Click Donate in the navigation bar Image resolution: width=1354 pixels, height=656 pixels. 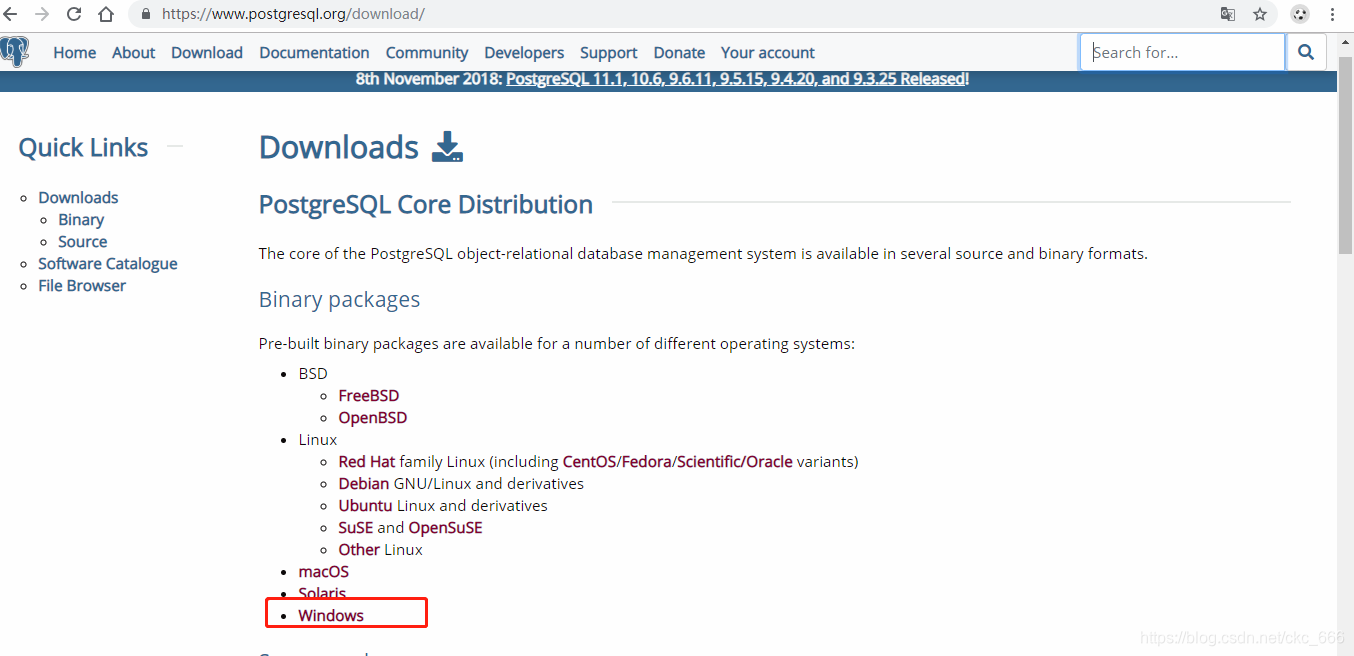pyautogui.click(x=679, y=53)
